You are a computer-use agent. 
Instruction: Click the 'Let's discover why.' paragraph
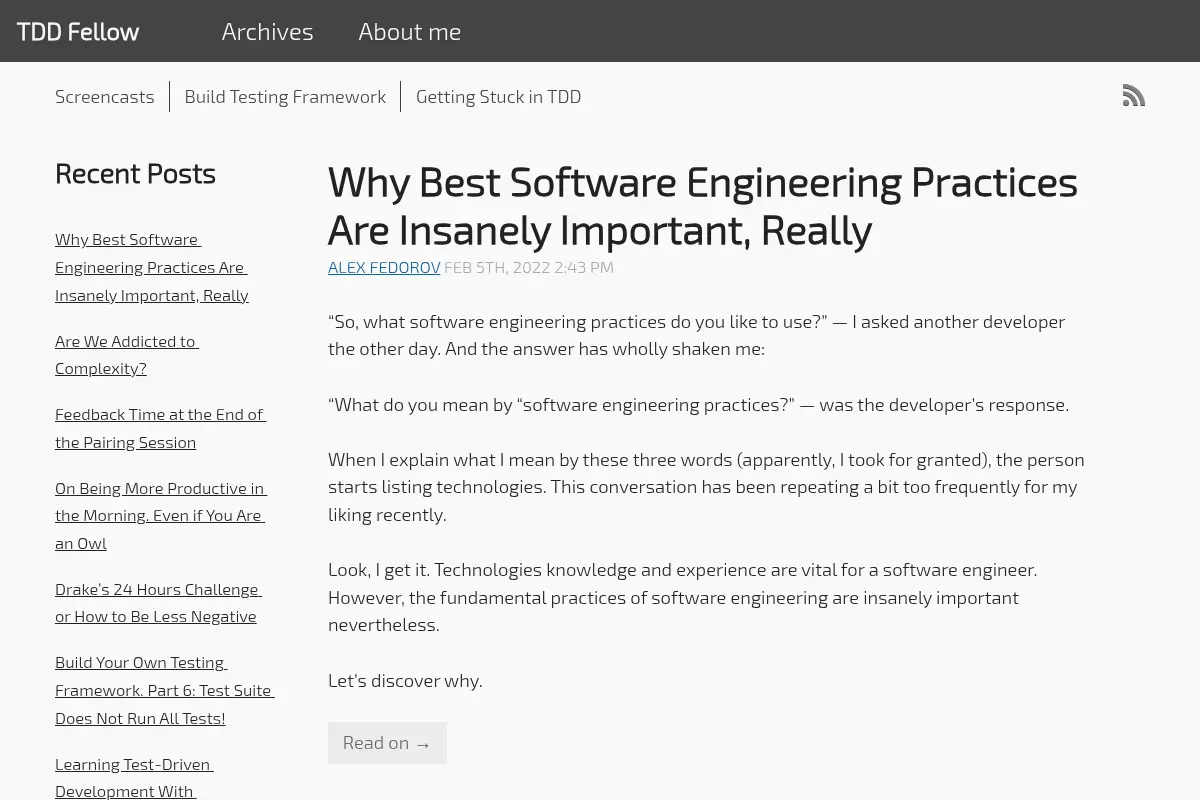pyautogui.click(x=405, y=681)
